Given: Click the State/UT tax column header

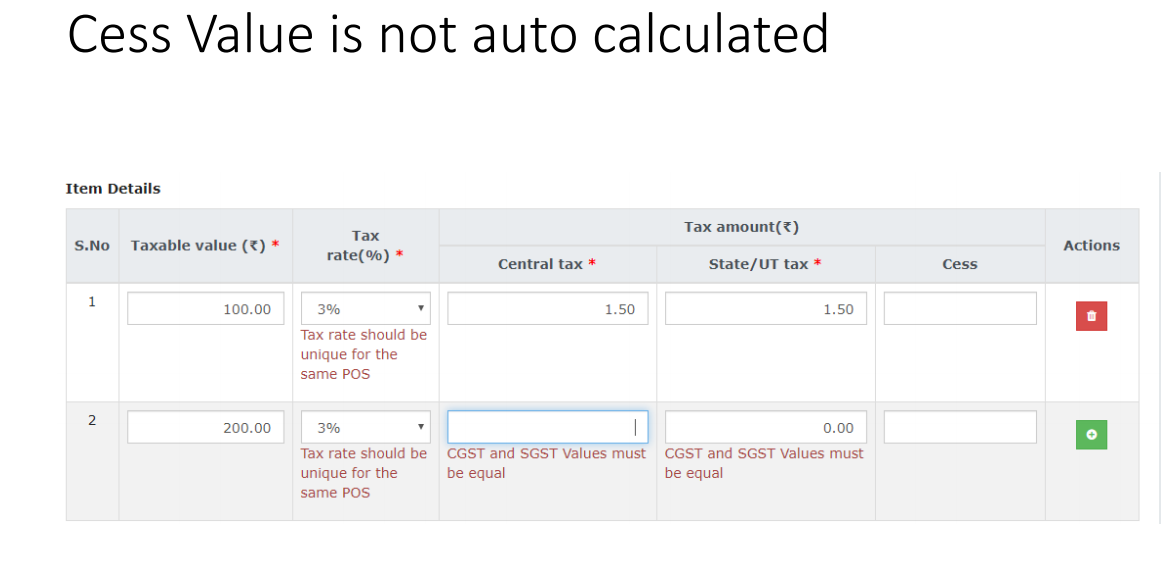Looking at the screenshot, I should 765,263.
